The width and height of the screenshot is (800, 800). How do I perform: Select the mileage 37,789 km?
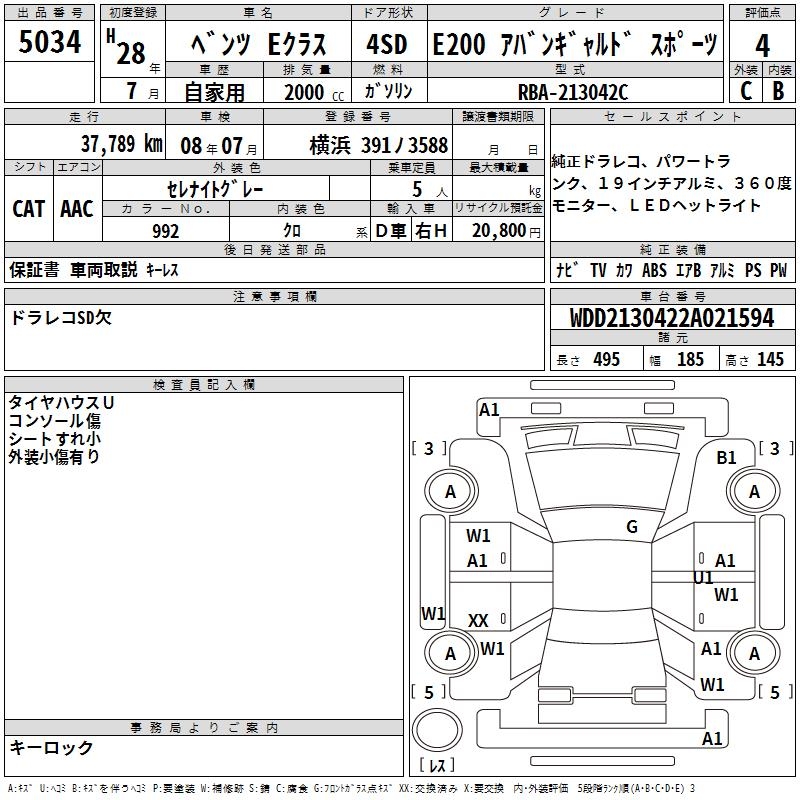121,144
